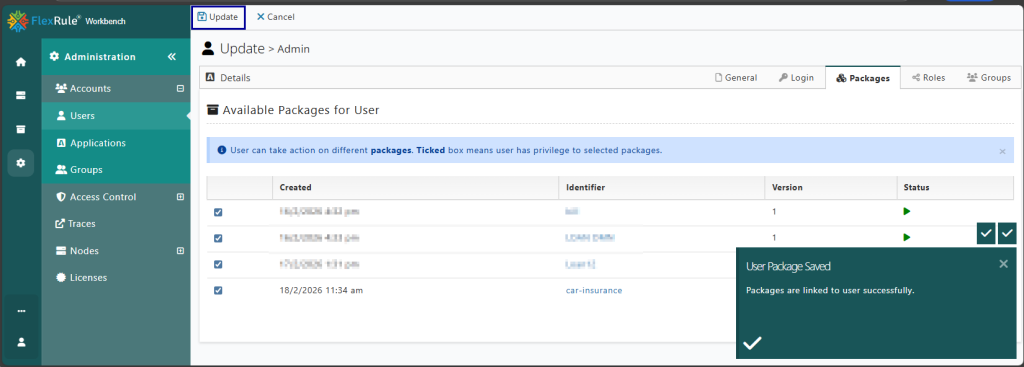This screenshot has height=367, width=1024.
Task: Switch to the Roles tab
Action: click(929, 78)
